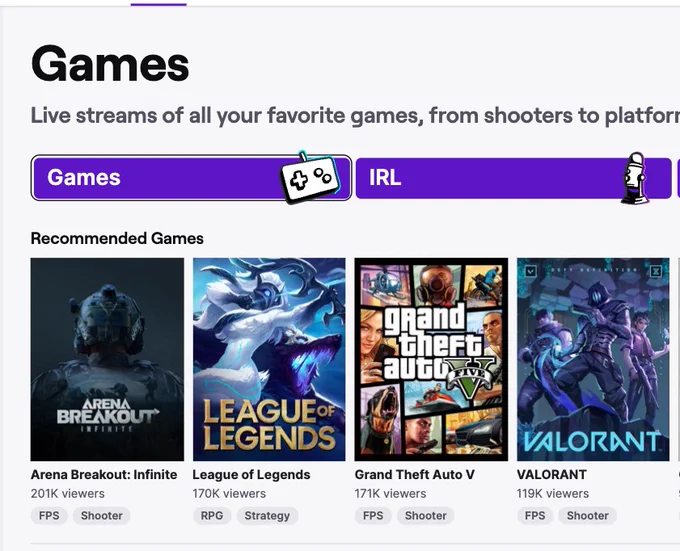
Task: Click the "Live streams of all your favorite games" subtitle
Action: pos(355,116)
